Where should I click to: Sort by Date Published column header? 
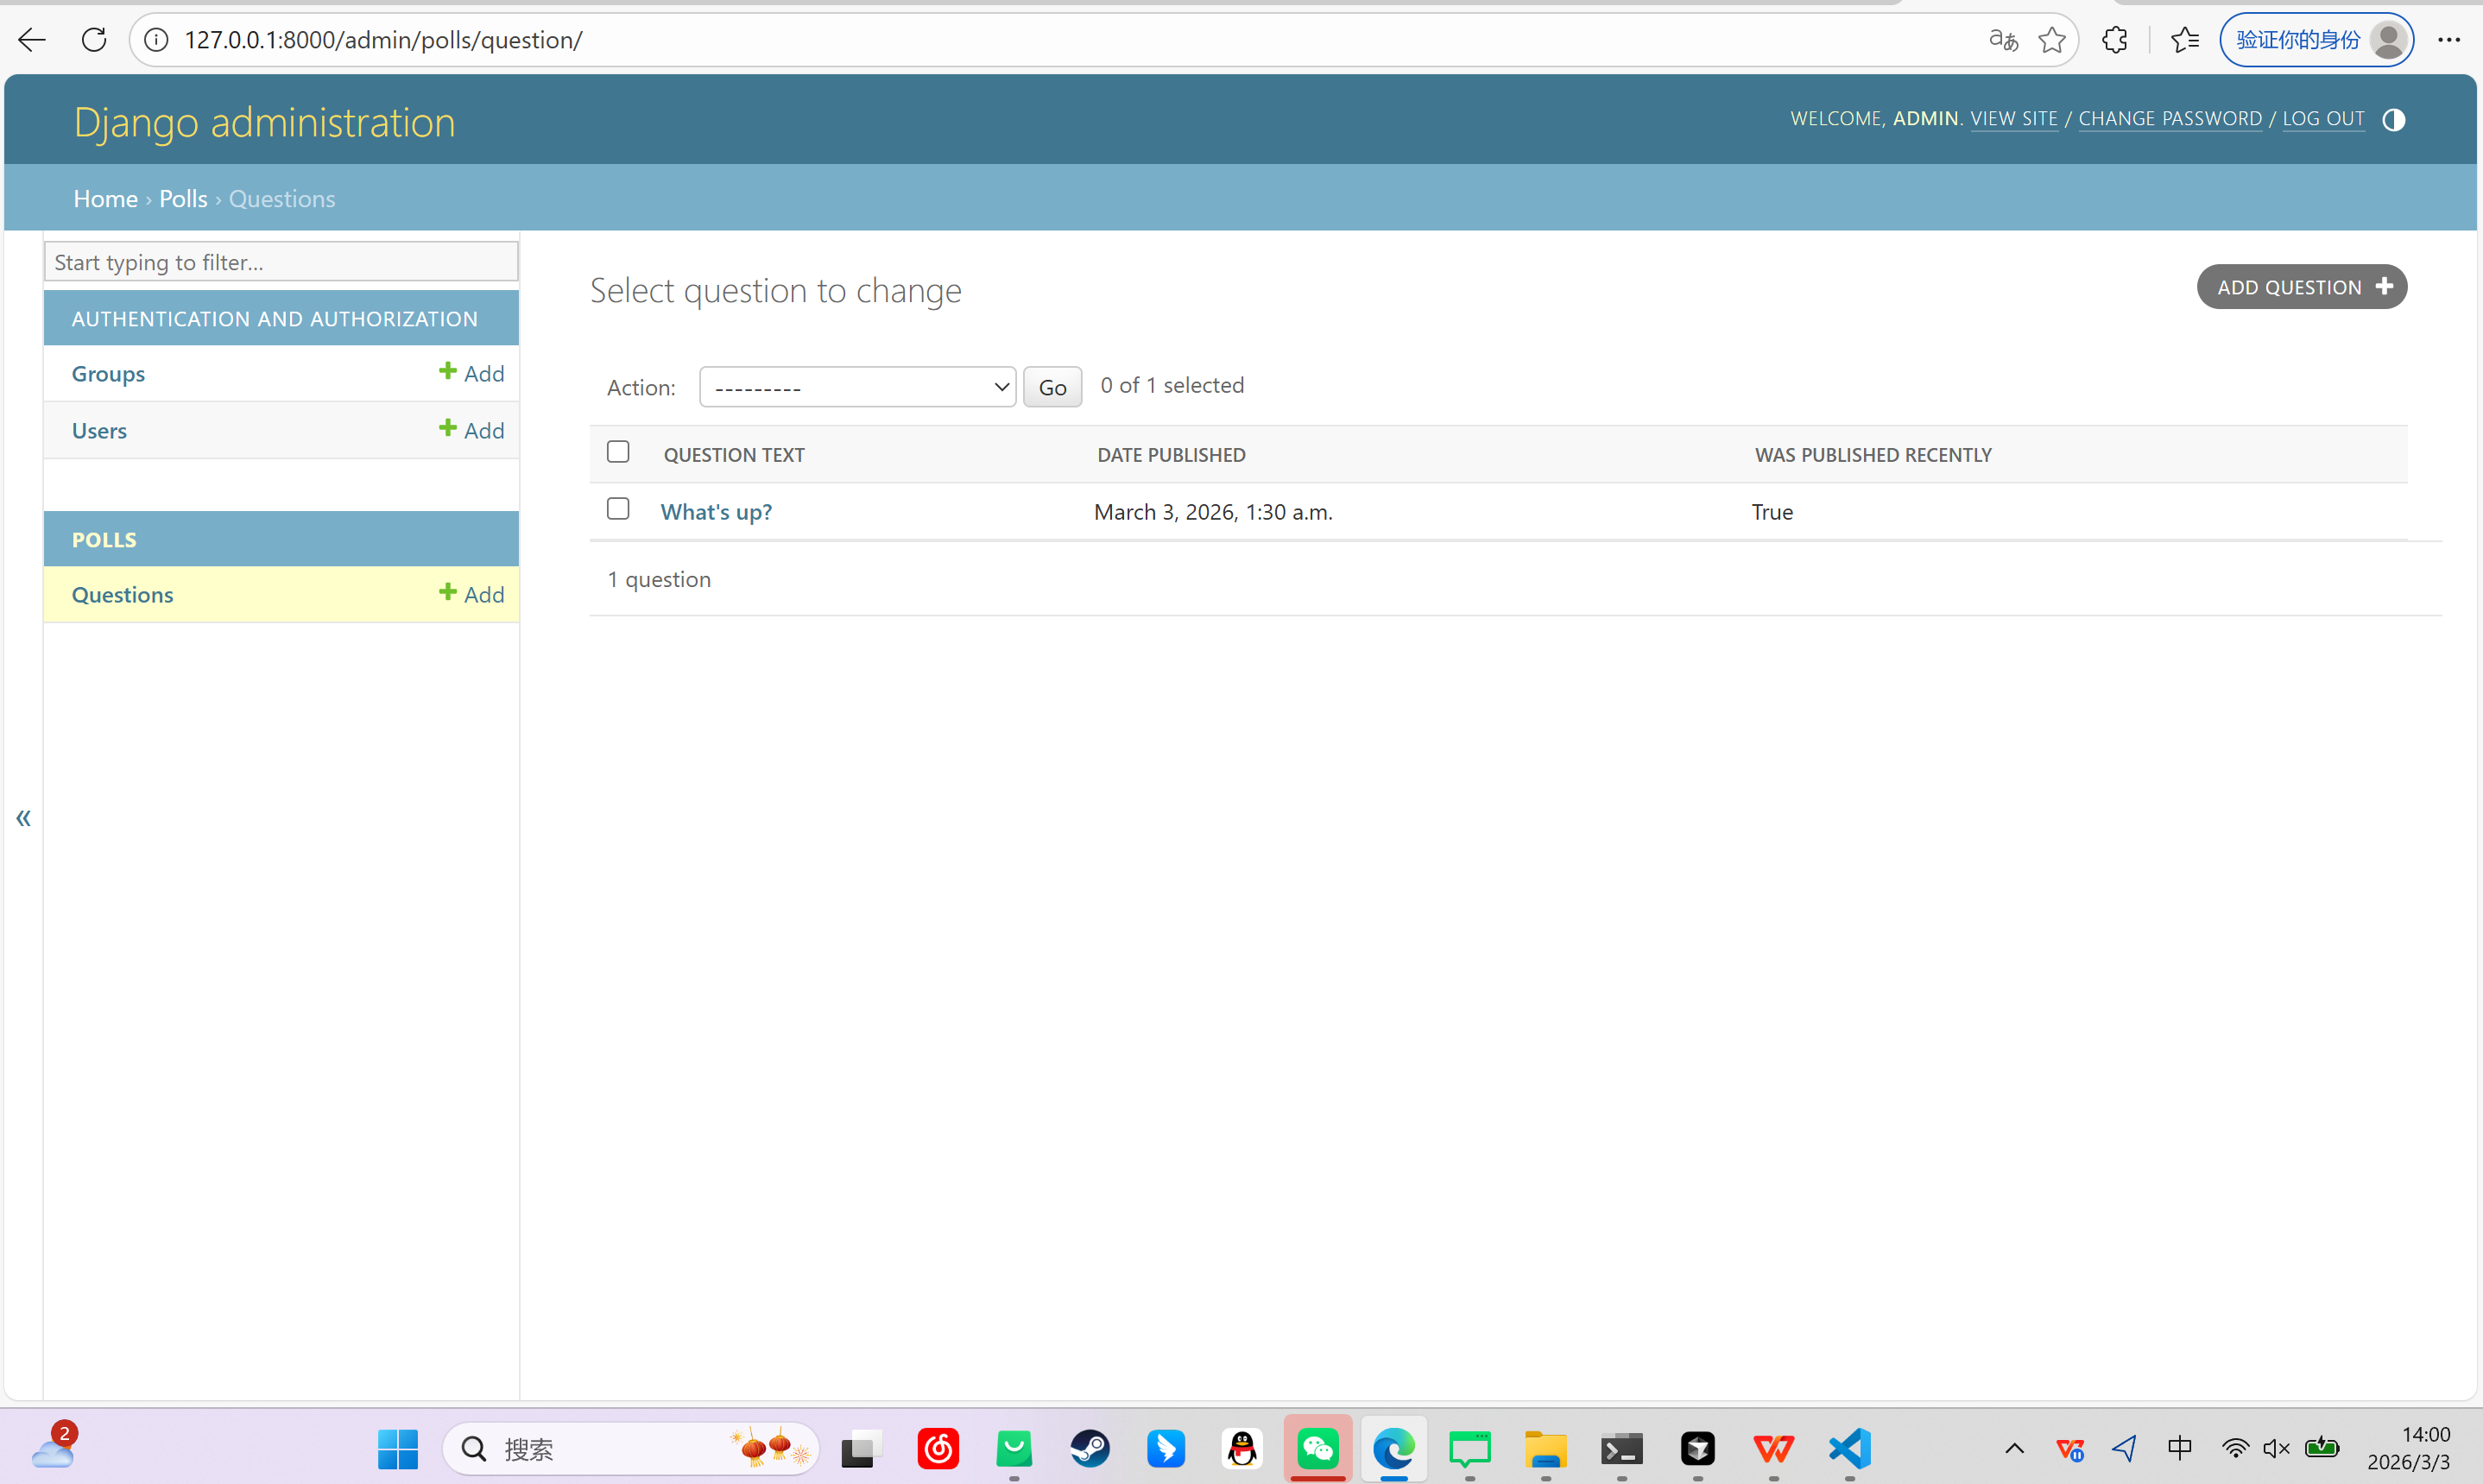[x=1171, y=455]
